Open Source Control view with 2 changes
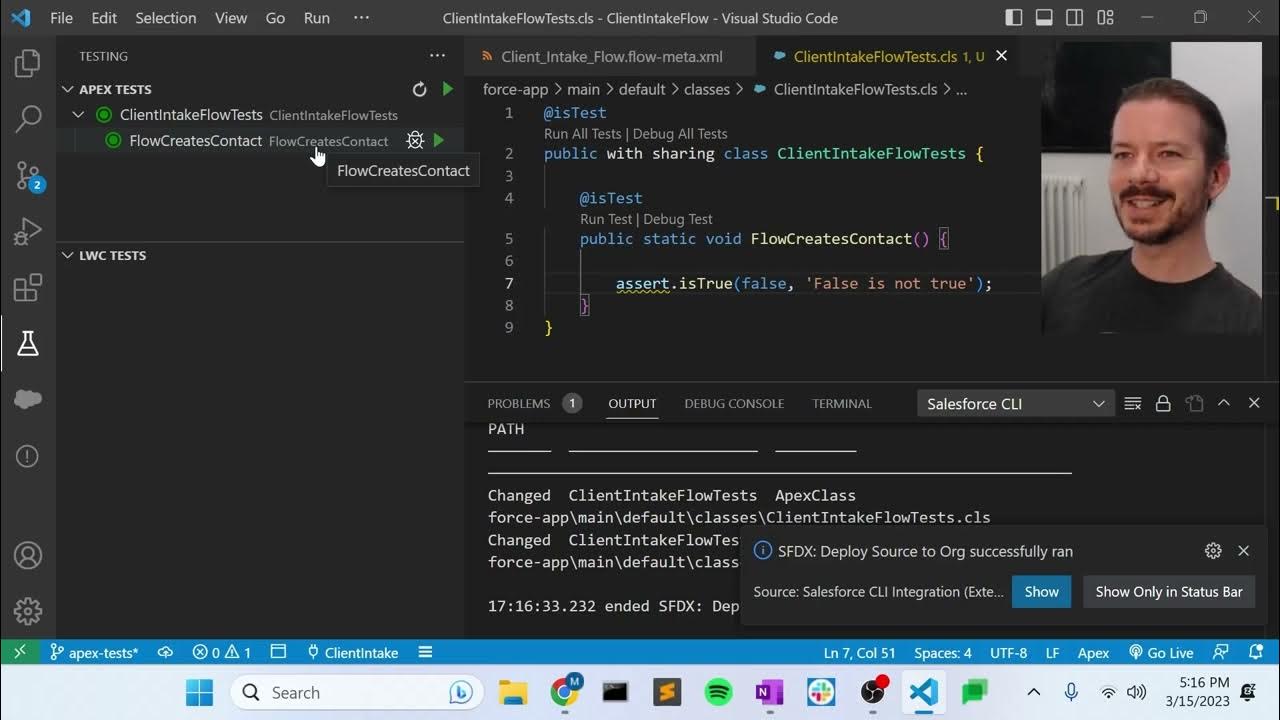Screen dimensions: 1280x720 coord(28,176)
